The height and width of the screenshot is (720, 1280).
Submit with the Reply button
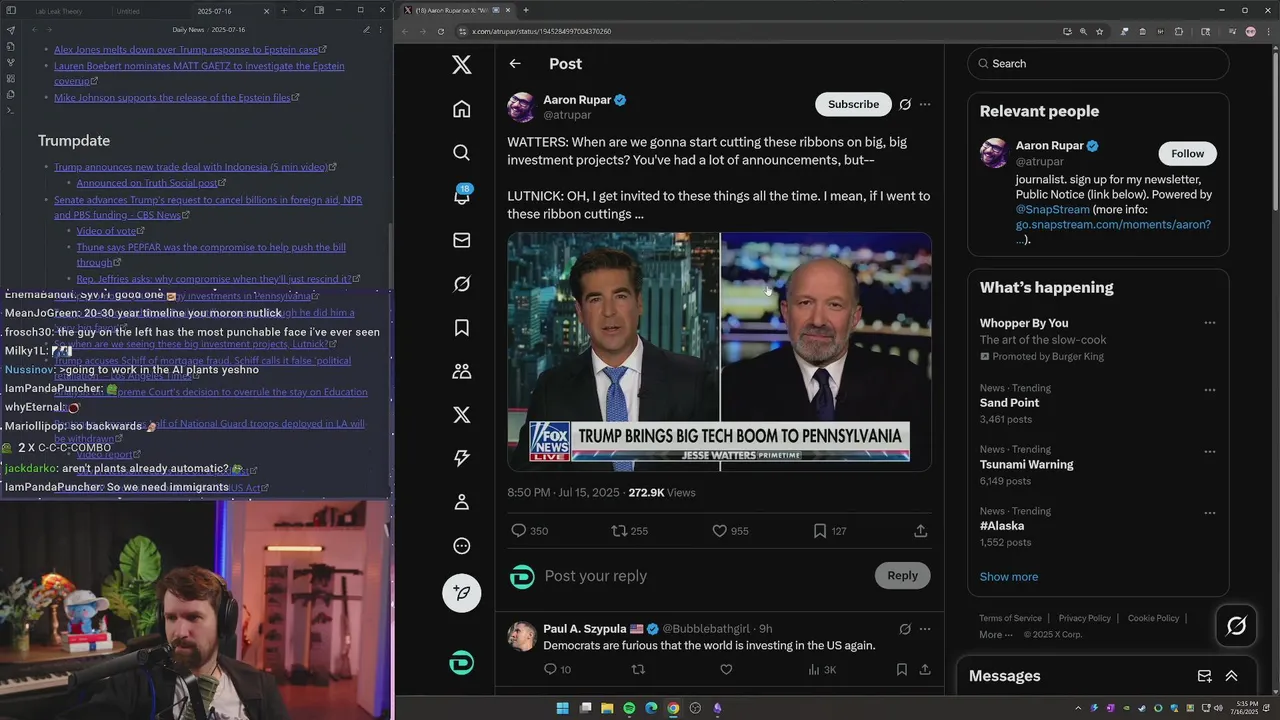tap(902, 575)
